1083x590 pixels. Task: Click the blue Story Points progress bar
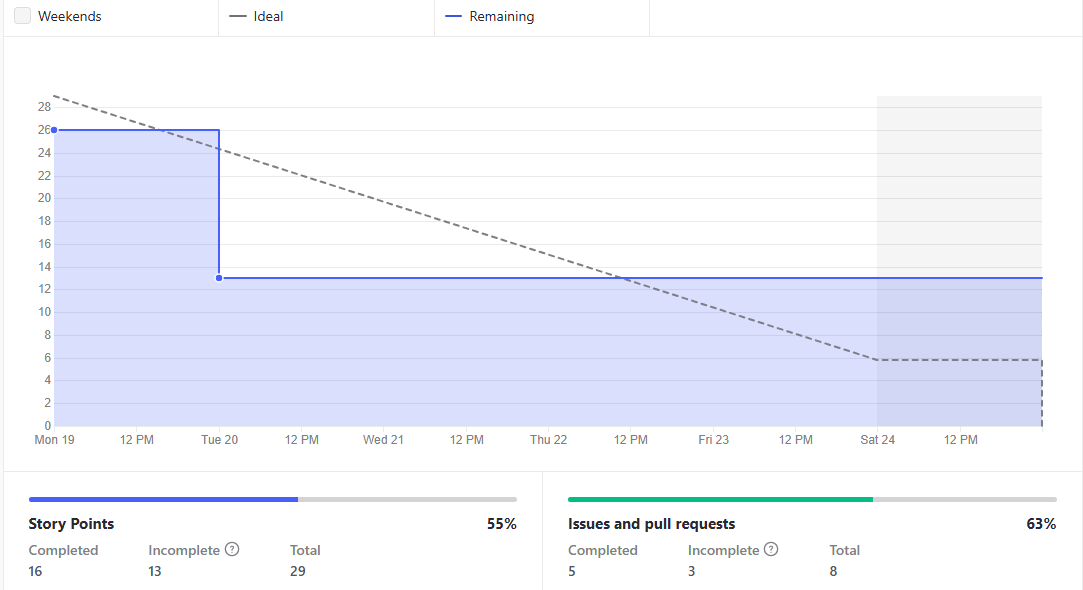tap(163, 499)
